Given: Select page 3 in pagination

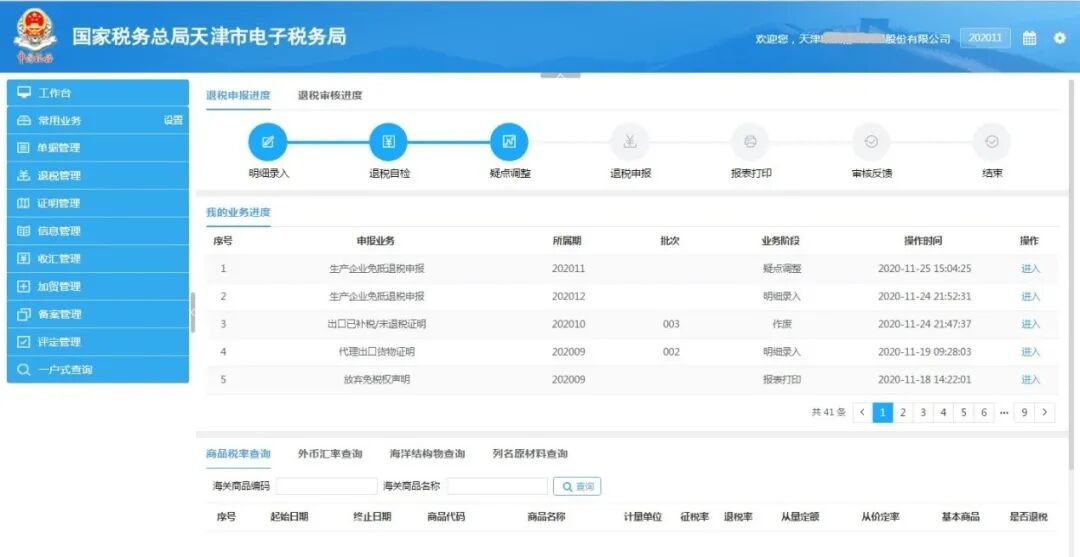Looking at the screenshot, I should 923,412.
